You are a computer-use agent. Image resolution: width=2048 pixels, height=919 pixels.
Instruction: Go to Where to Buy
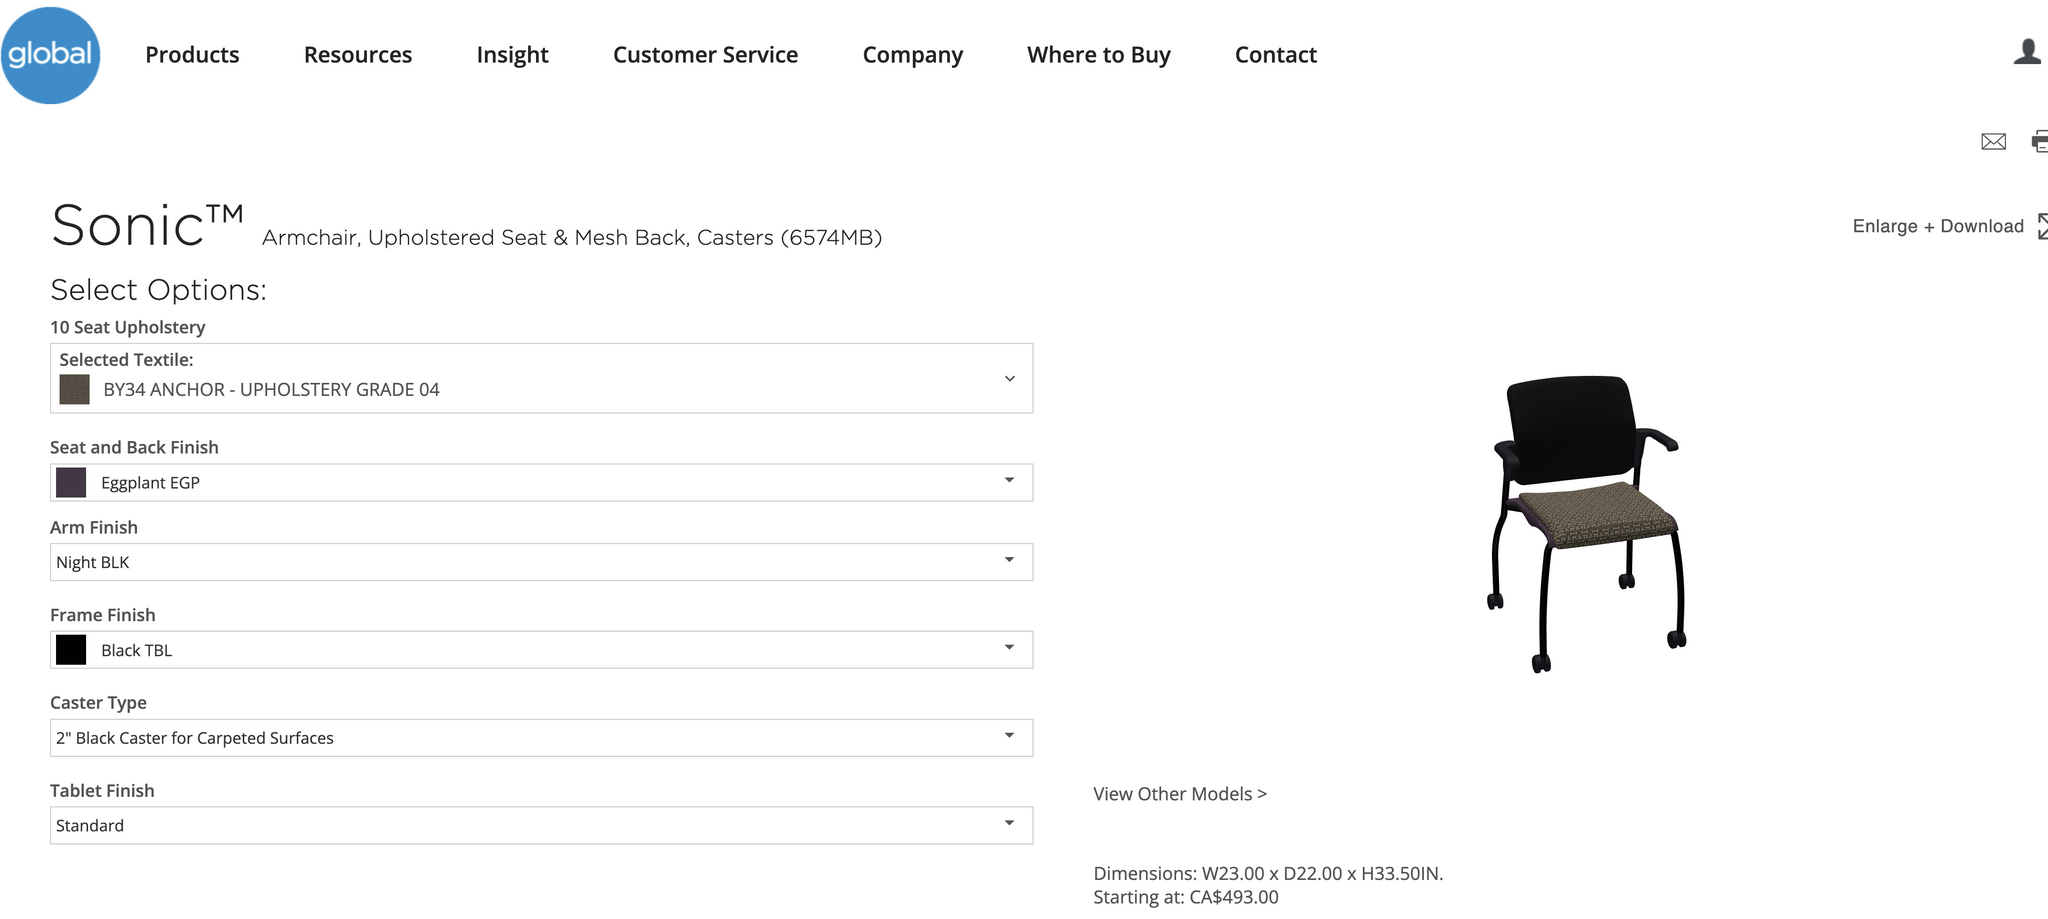(1099, 55)
